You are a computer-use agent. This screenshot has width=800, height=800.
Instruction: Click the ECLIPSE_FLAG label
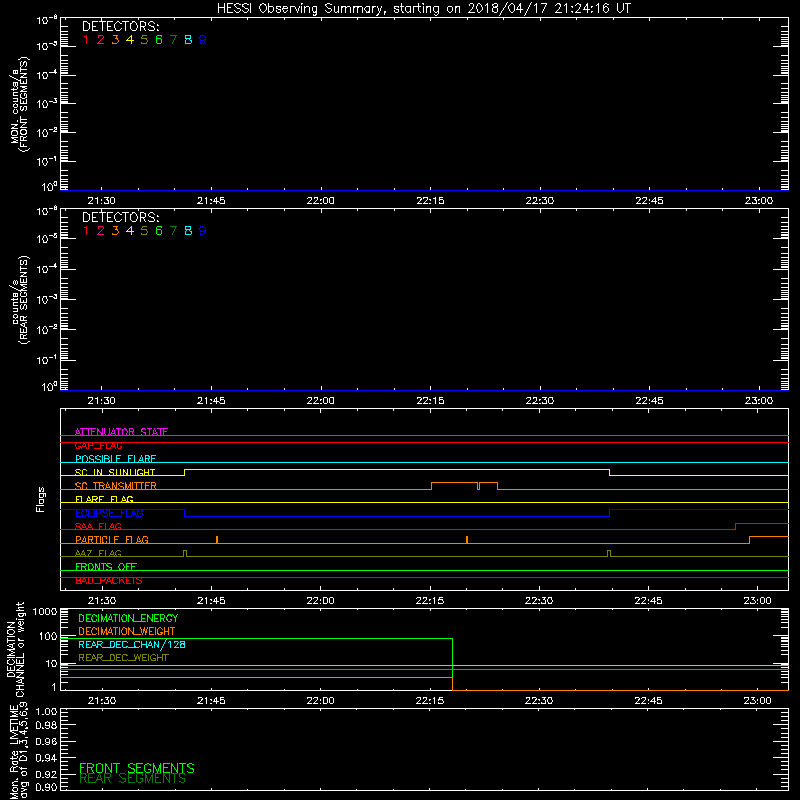109,513
